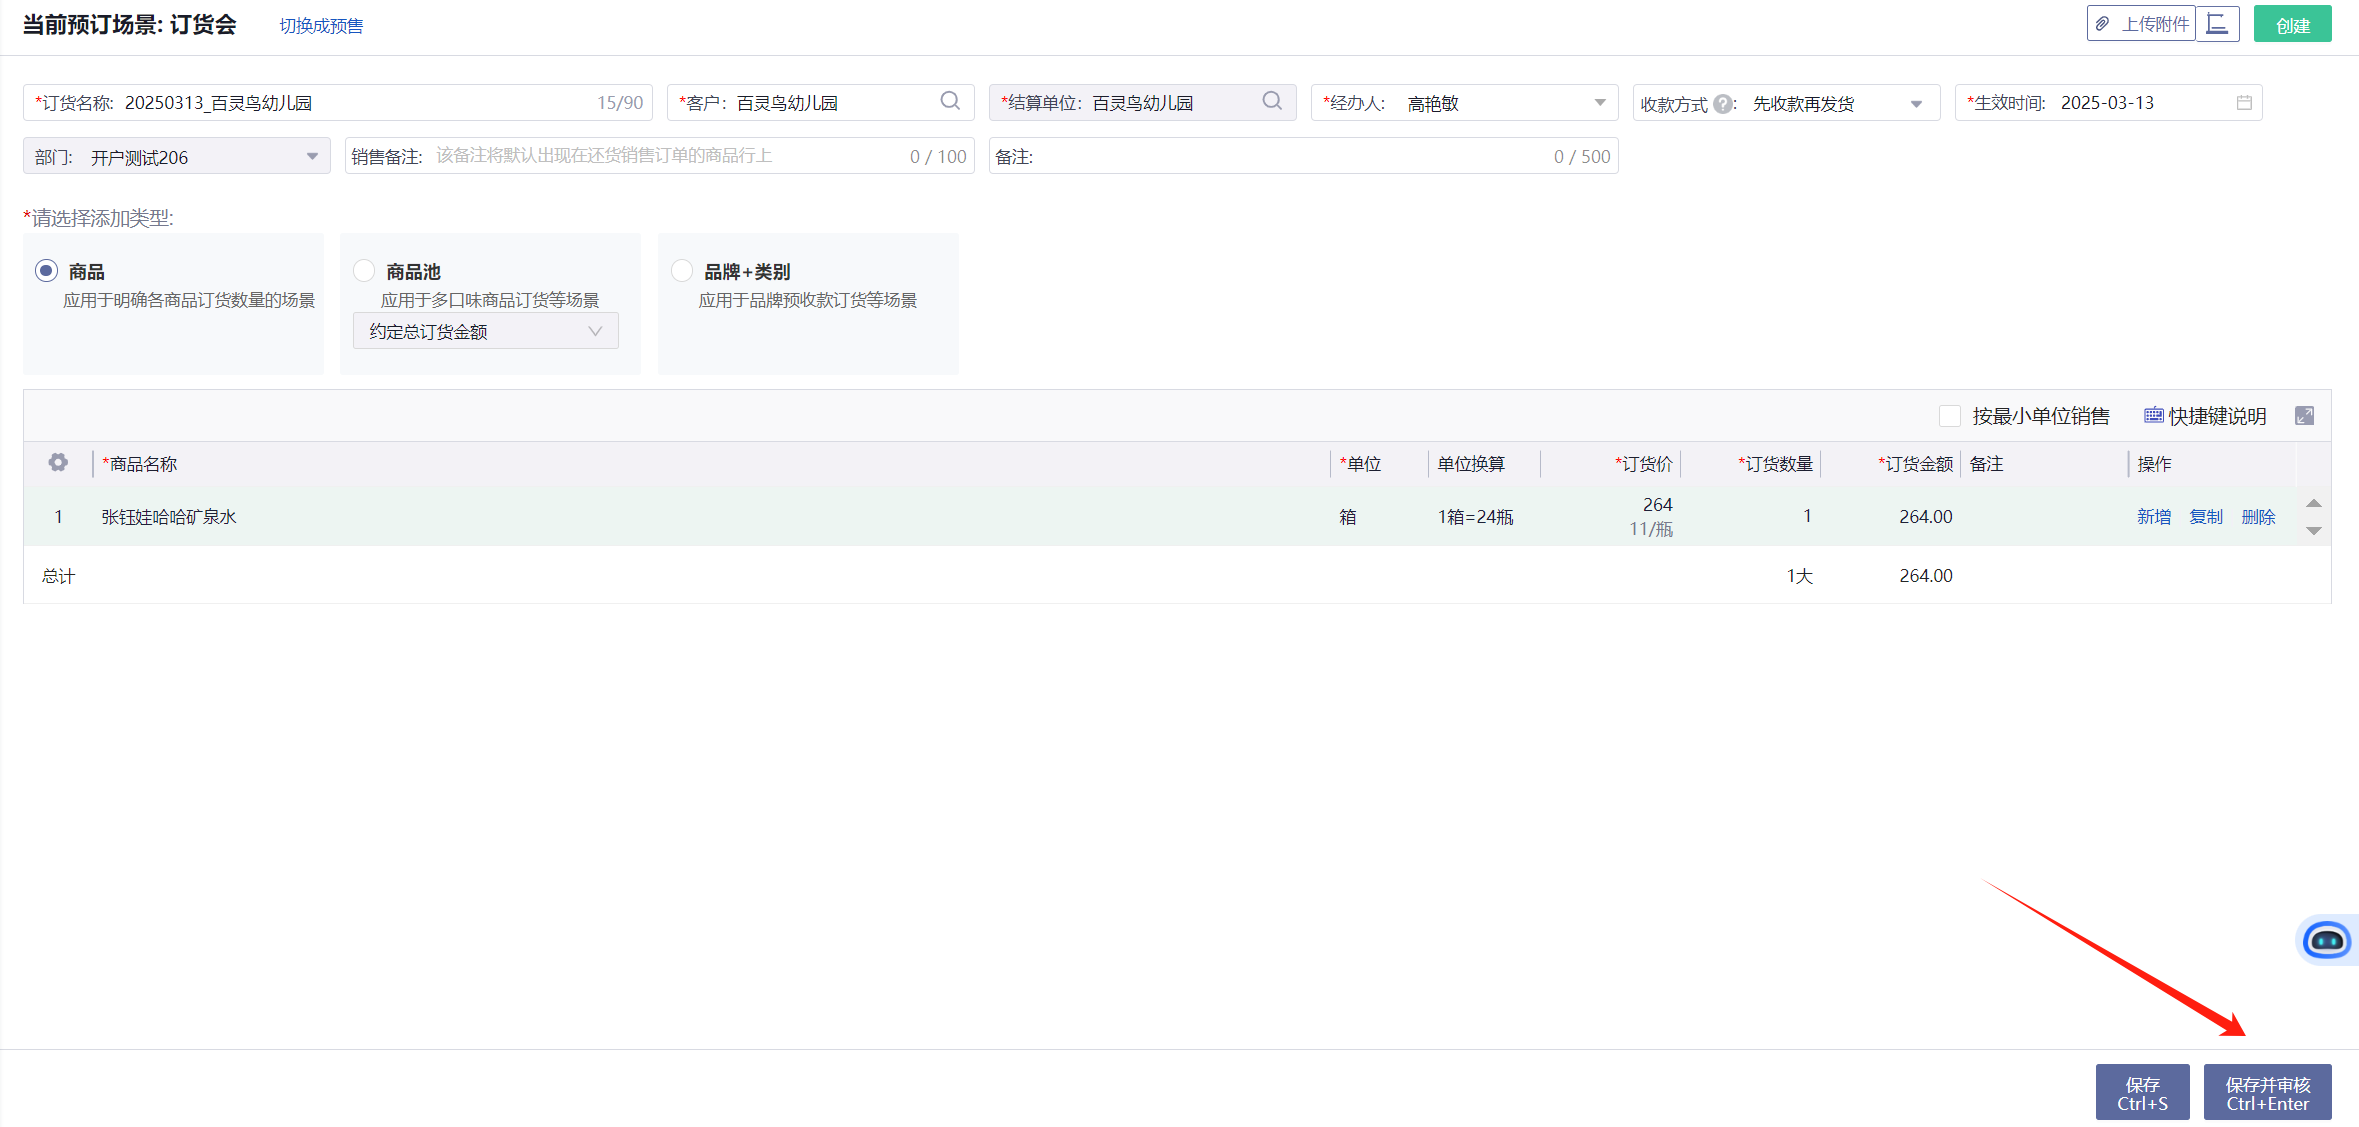Open the calendar icon in 生效时间

tap(2244, 103)
